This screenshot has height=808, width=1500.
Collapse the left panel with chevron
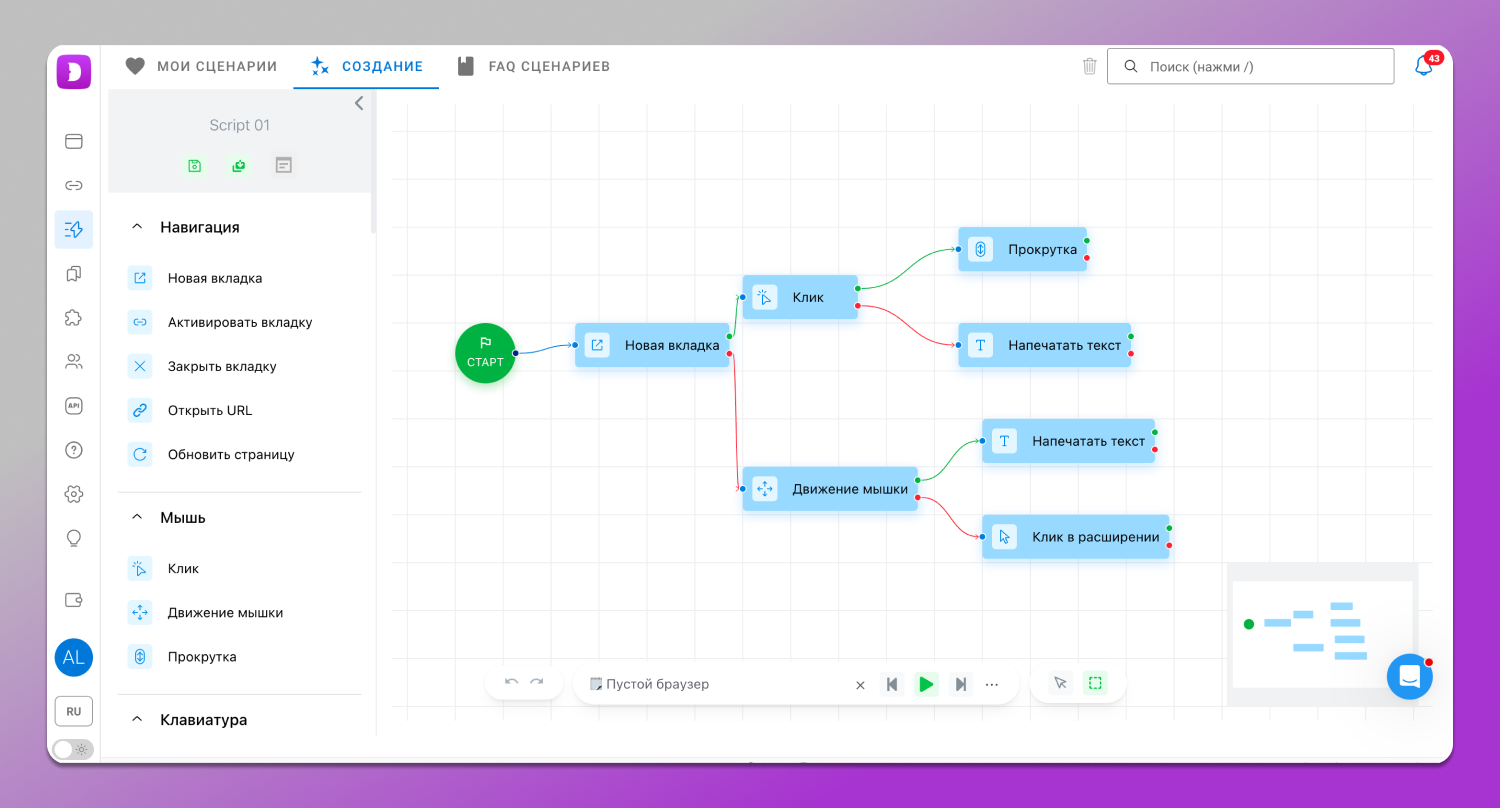tap(359, 103)
